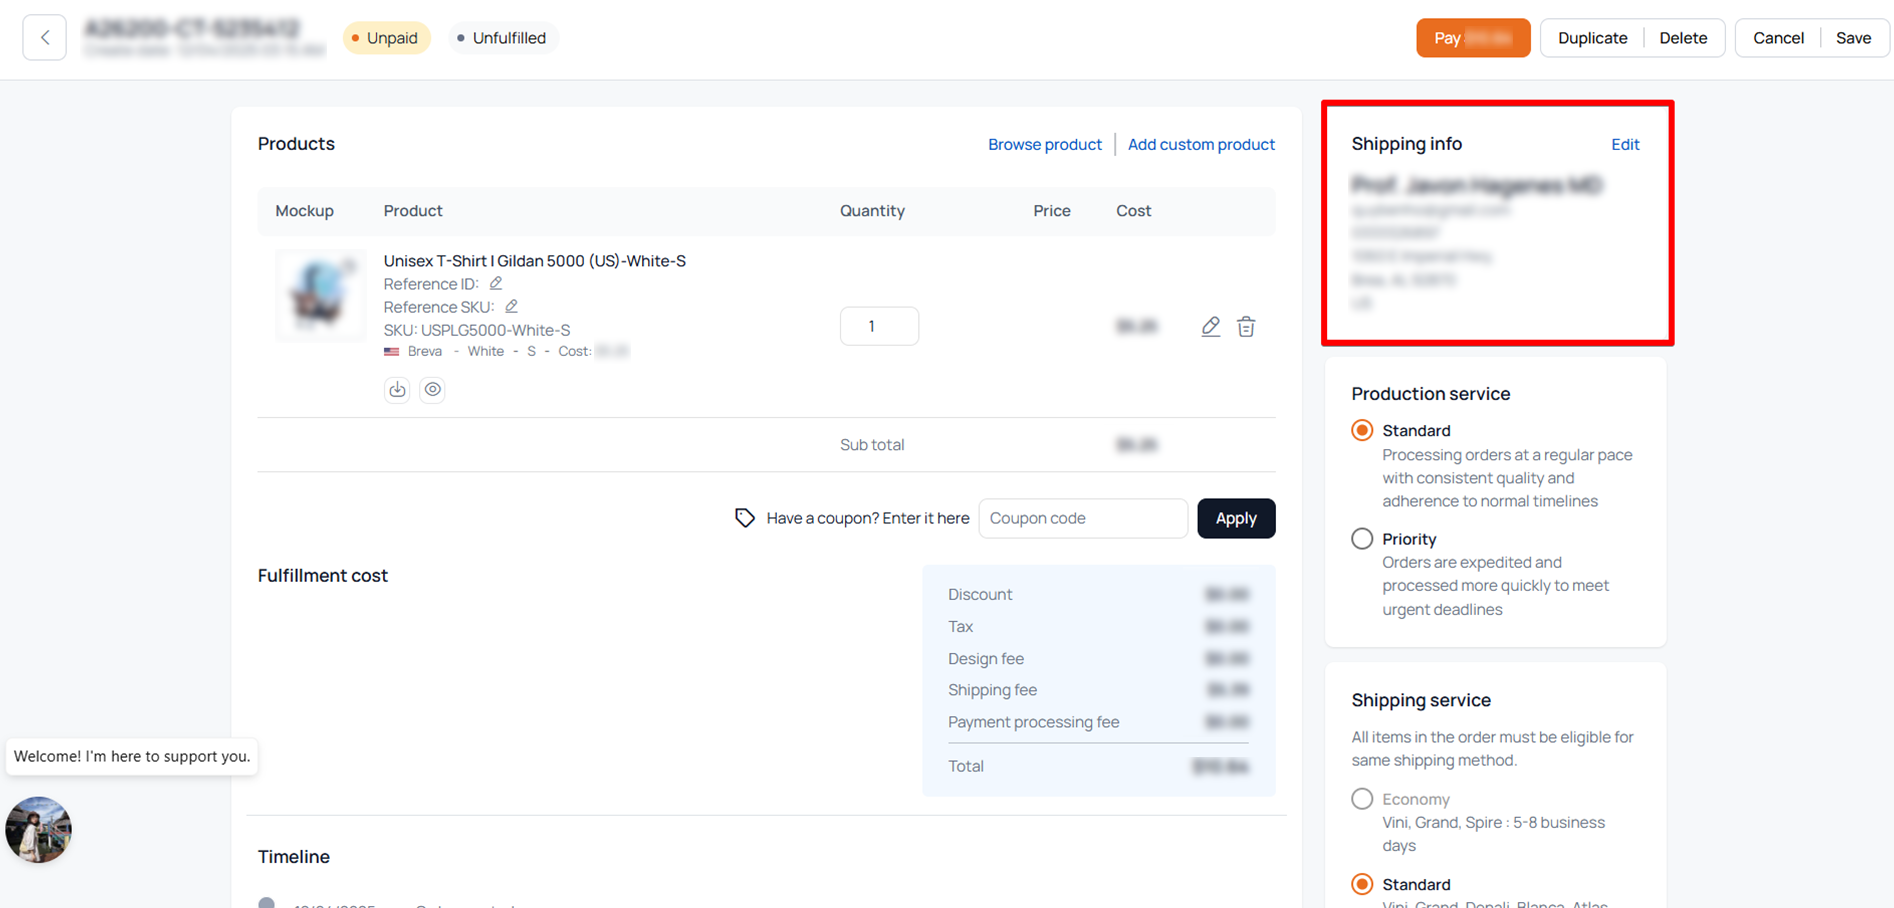The height and width of the screenshot is (908, 1894).
Task: Edit the Reference ID pencil icon
Action: click(x=496, y=284)
